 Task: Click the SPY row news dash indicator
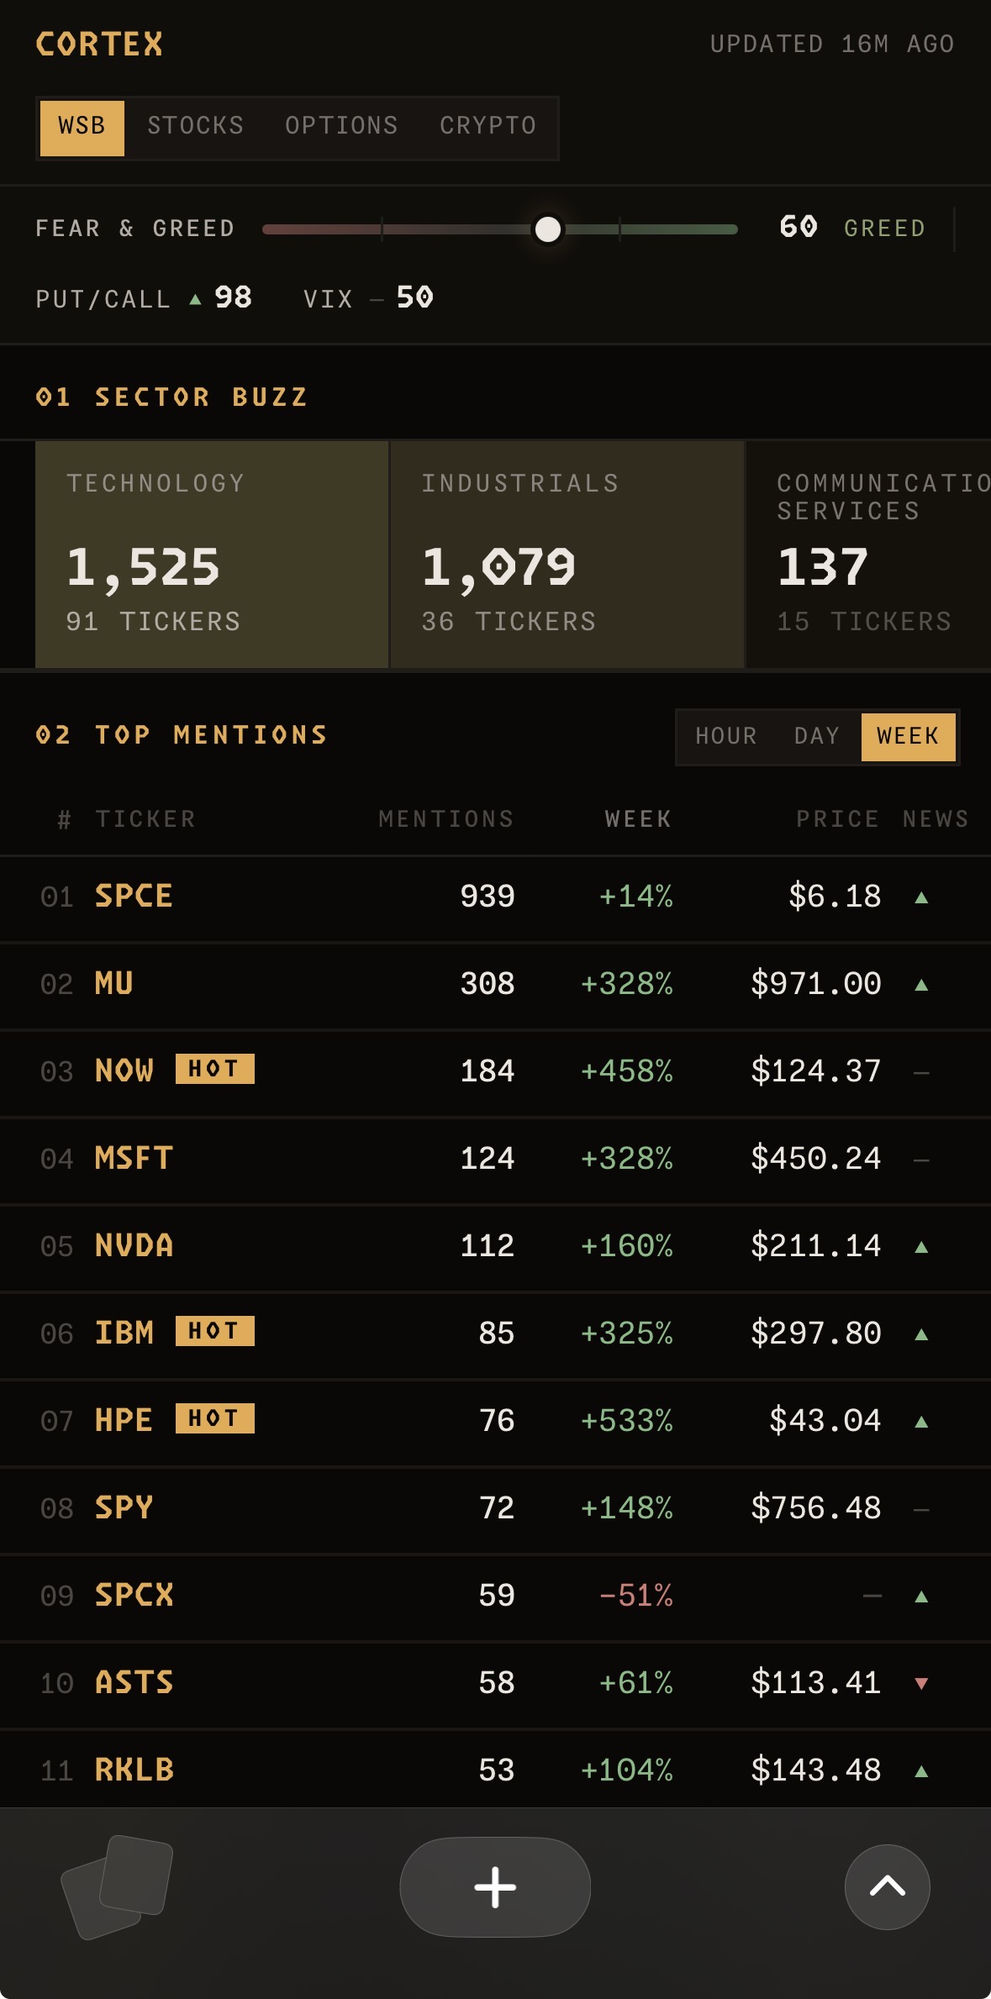[921, 1509]
